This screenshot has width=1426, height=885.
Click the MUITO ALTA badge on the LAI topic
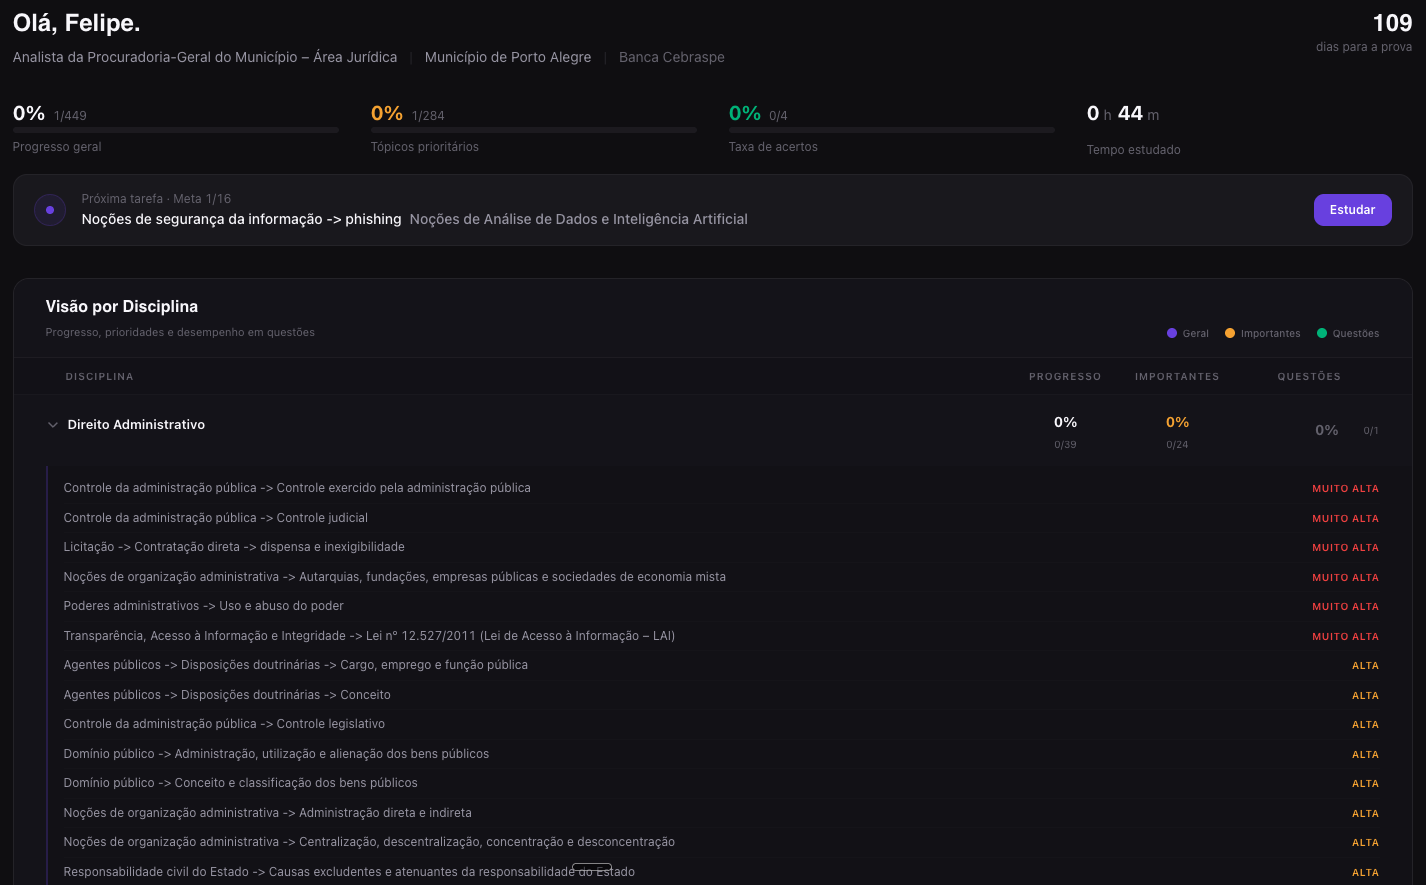pos(1345,636)
